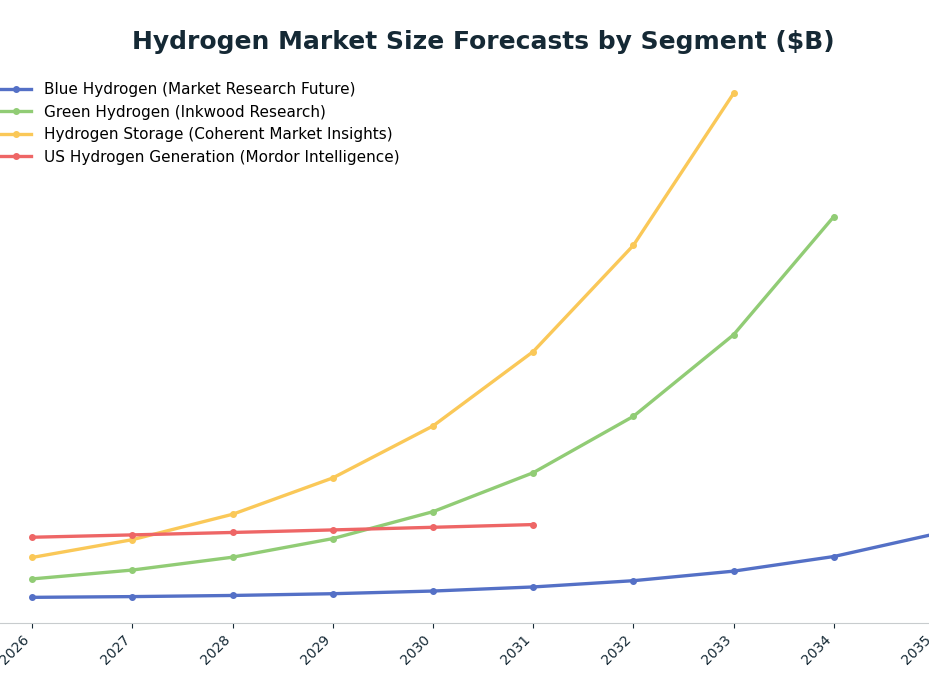The width and height of the screenshot is (929, 697).
Task: Click the Hydrogen Storage data point at 2030
Action: tap(433, 426)
